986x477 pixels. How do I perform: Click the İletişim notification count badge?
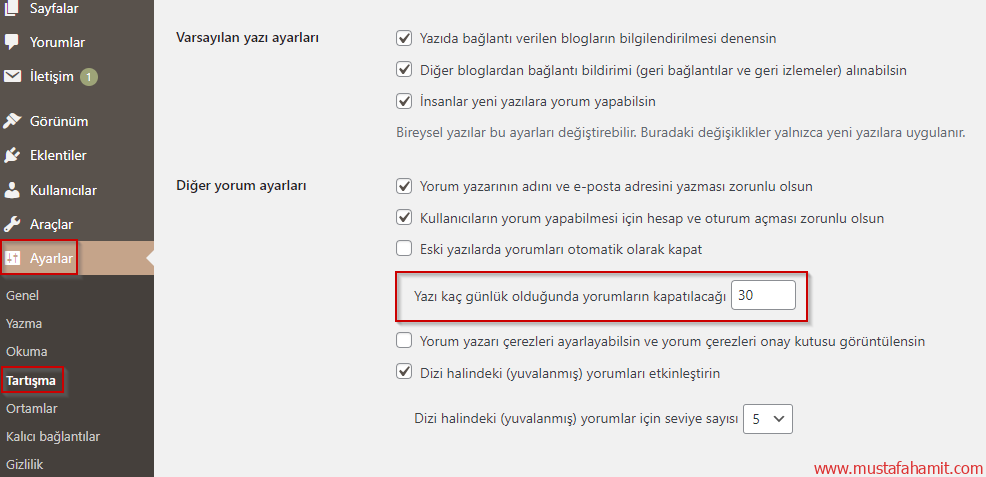tap(88, 76)
